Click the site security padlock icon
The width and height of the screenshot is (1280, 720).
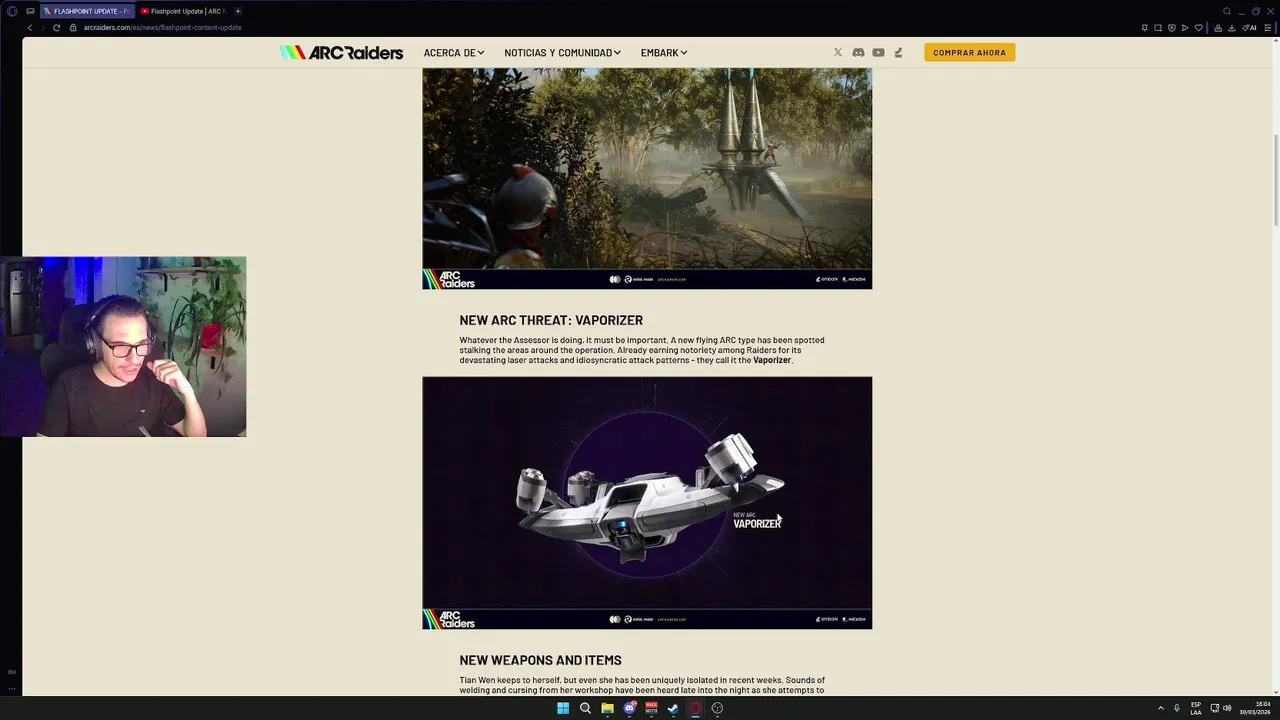73,27
